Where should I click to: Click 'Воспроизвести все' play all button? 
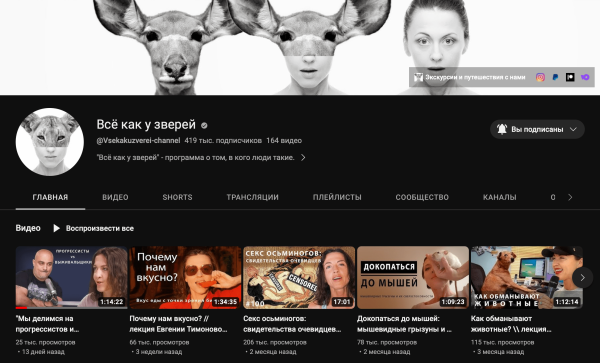[x=93, y=228]
